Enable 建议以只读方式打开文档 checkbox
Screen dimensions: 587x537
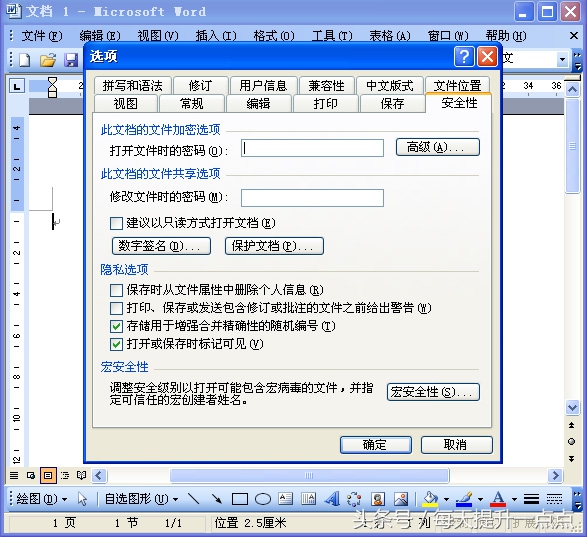click(116, 223)
